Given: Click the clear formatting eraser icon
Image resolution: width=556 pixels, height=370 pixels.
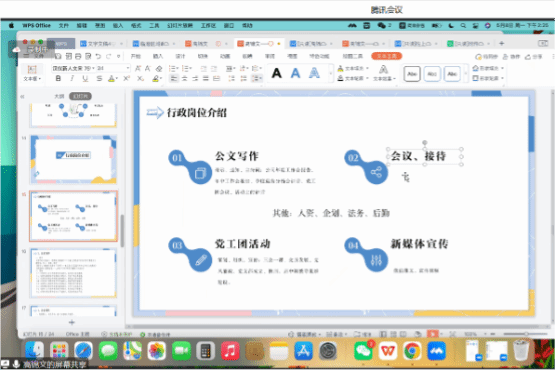Looking at the screenshot, I should tap(159, 68).
